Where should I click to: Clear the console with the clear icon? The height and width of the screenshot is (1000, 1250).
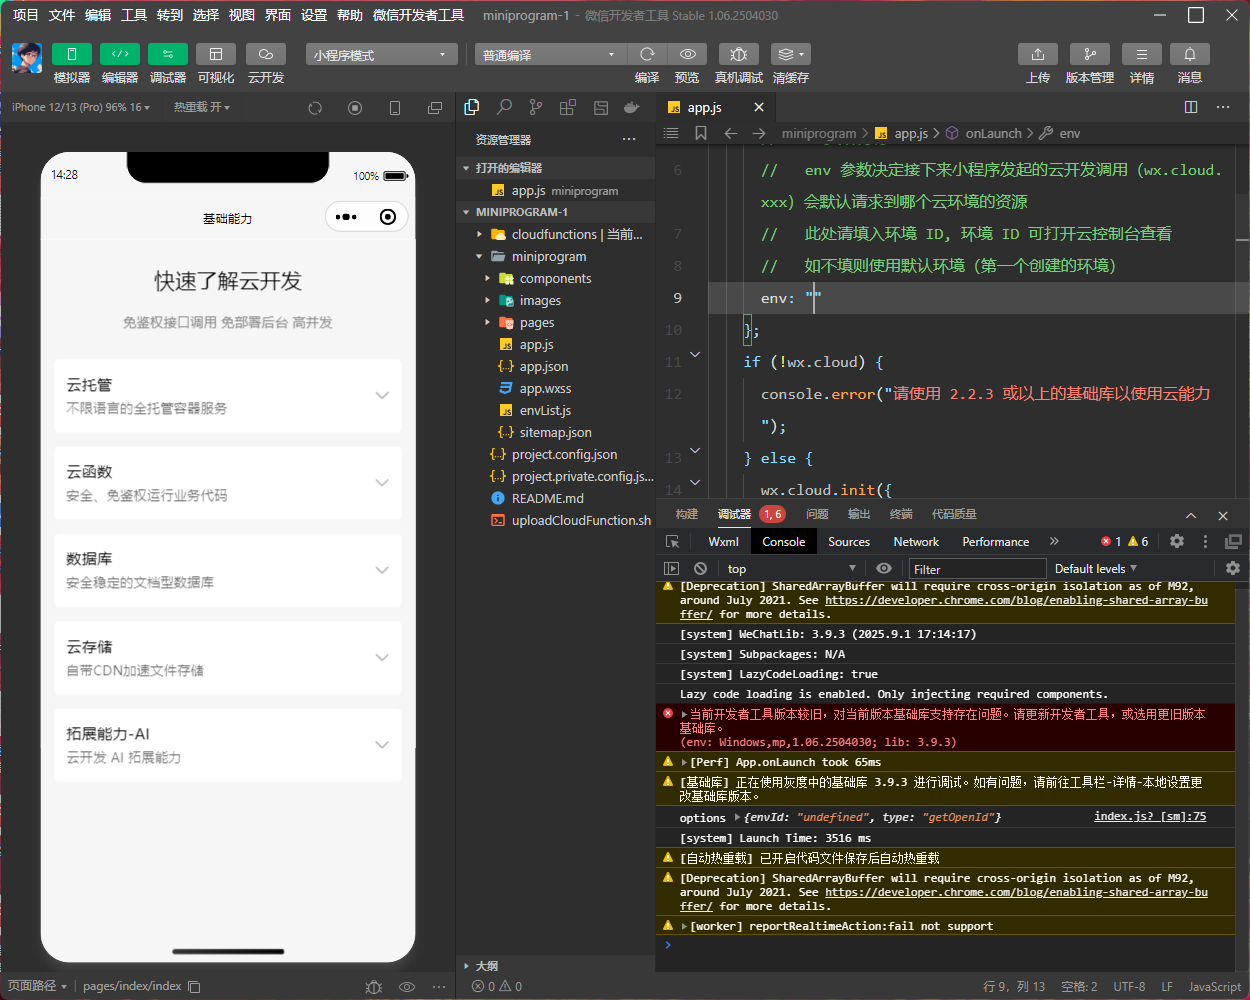[701, 568]
